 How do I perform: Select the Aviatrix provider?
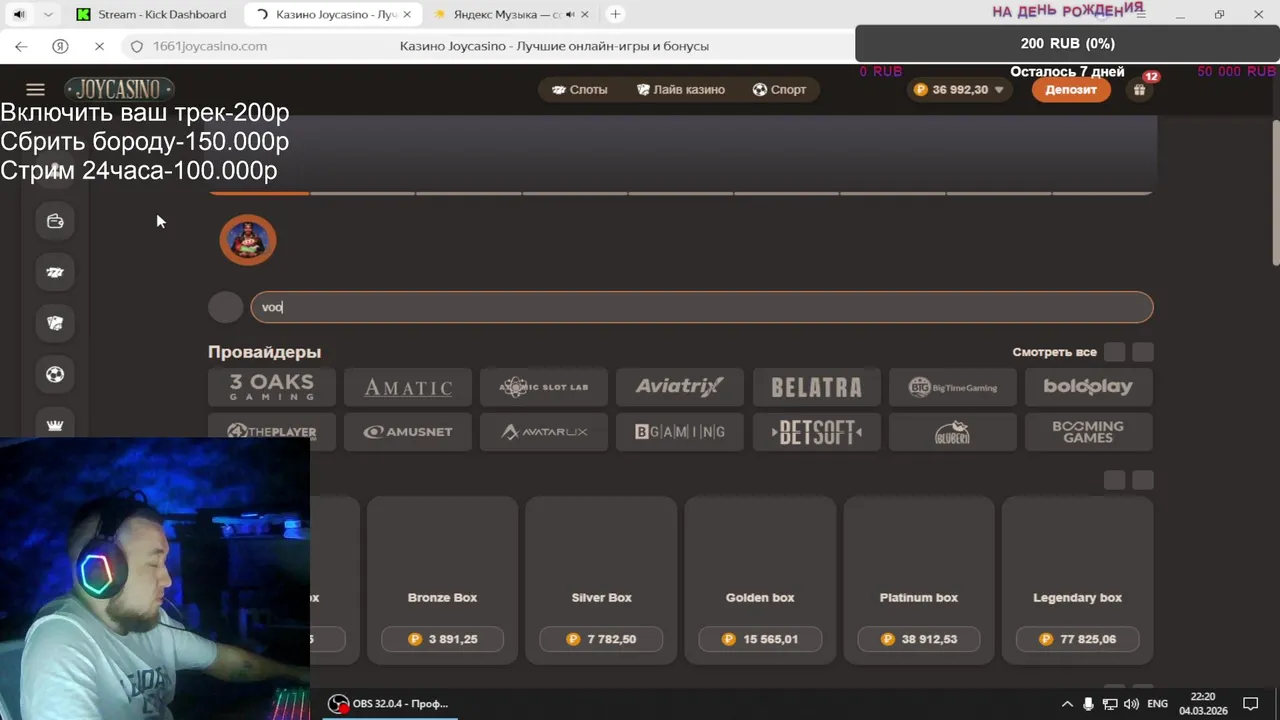[x=680, y=387]
